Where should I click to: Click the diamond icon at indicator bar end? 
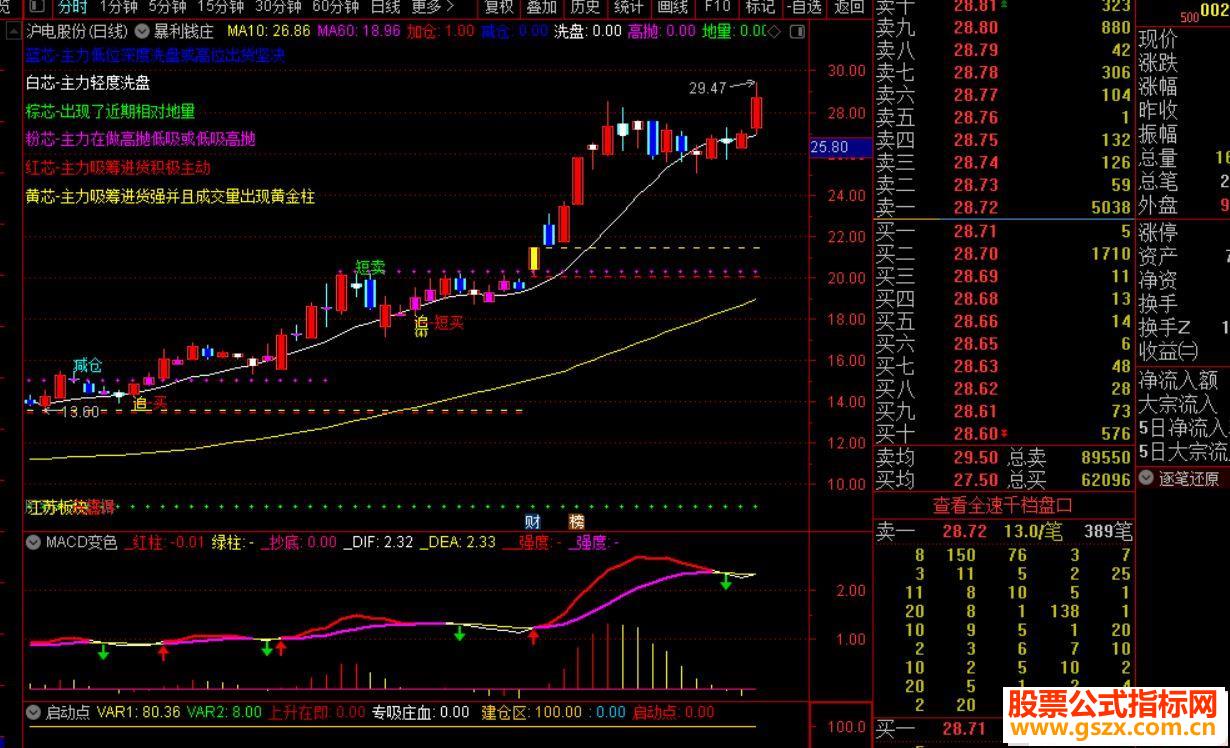(774, 31)
